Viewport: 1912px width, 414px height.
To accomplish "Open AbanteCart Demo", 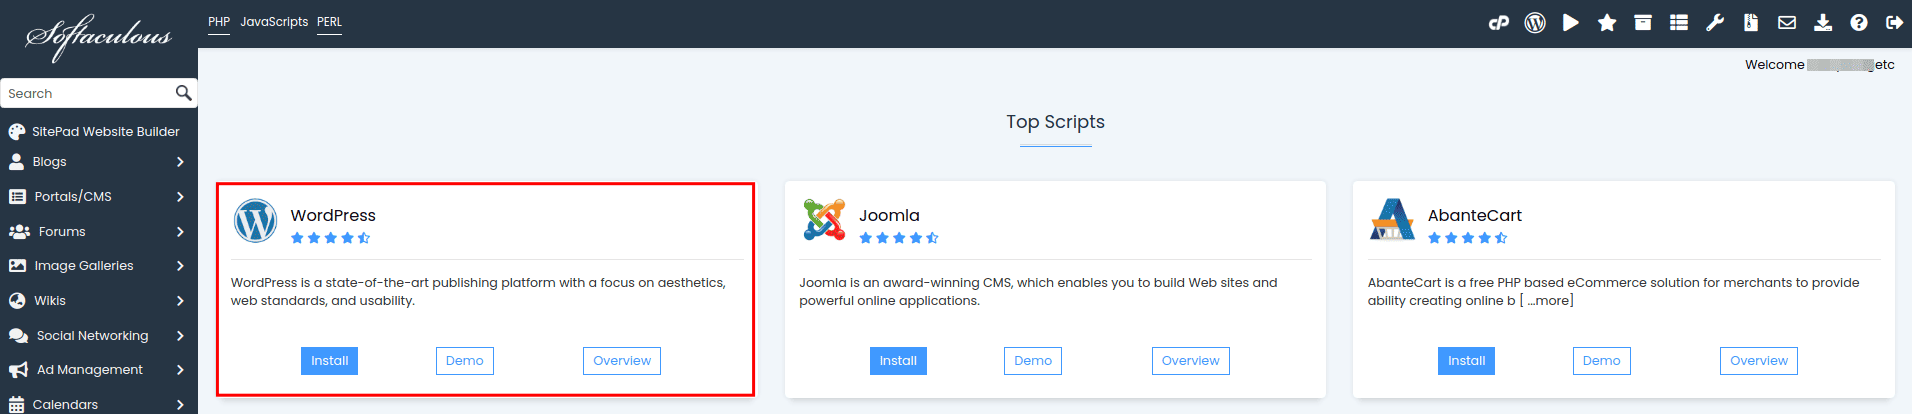I will (x=1602, y=361).
